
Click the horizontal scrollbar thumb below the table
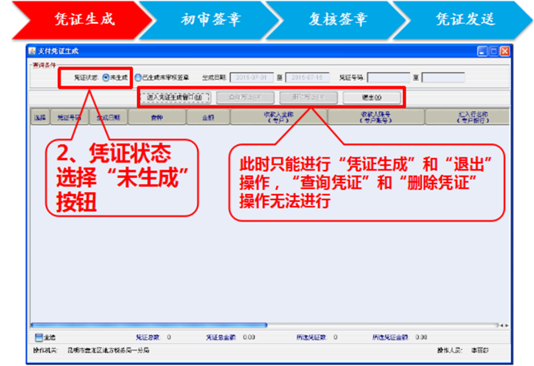pos(149,325)
